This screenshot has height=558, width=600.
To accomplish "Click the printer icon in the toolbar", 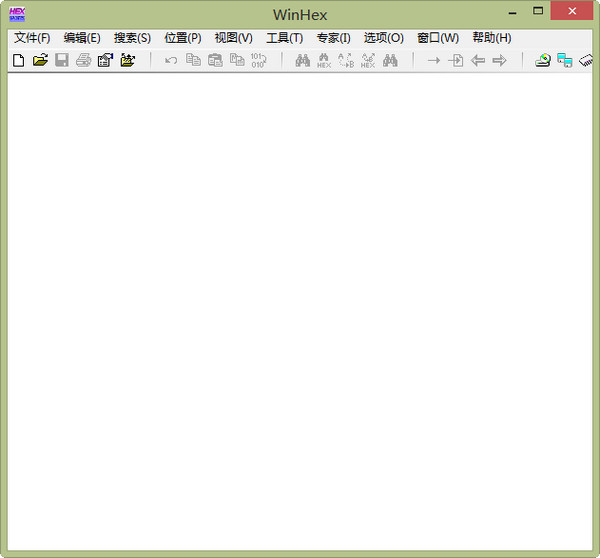I will pos(83,60).
